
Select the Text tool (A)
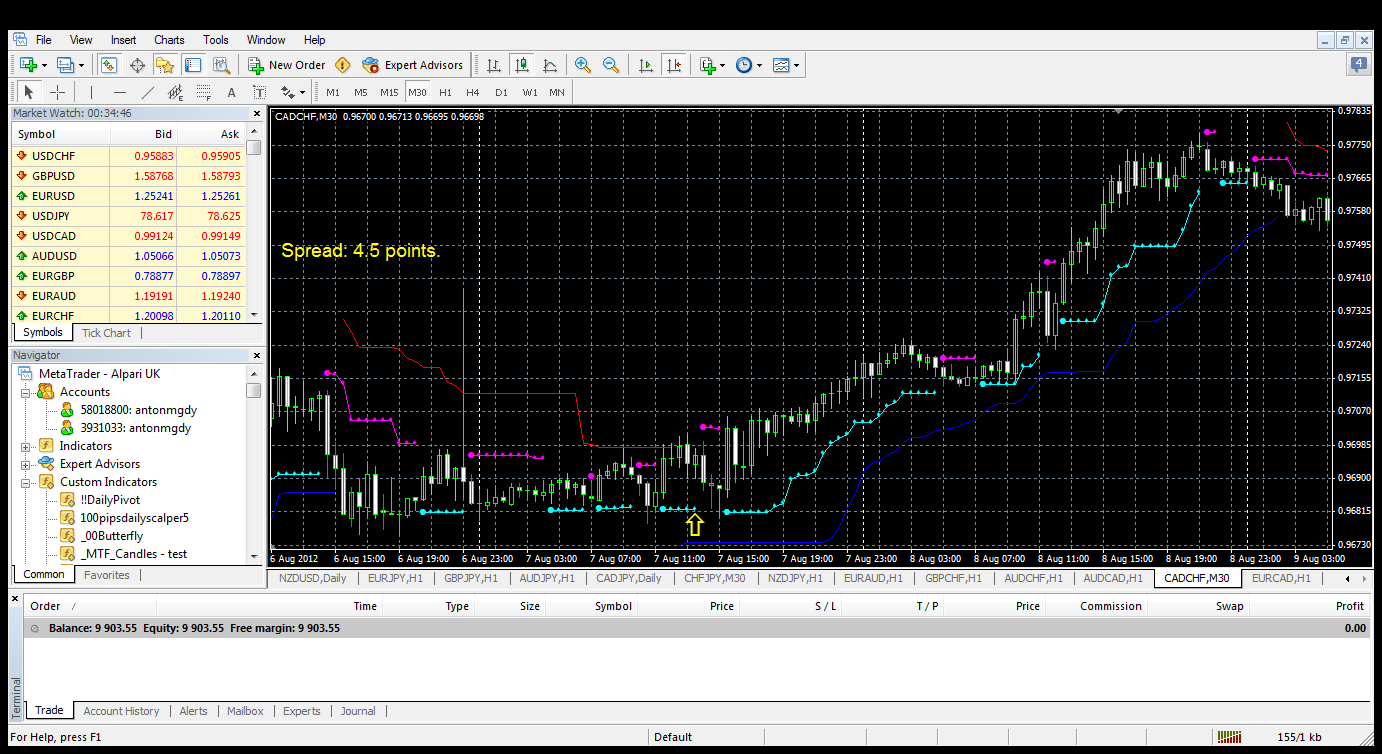point(231,92)
